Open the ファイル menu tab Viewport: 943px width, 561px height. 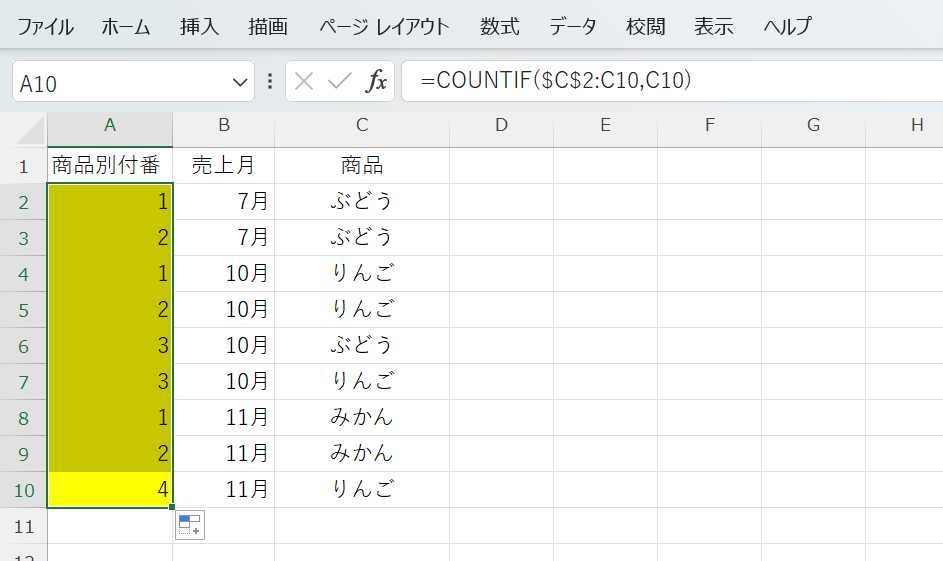tap(45, 27)
